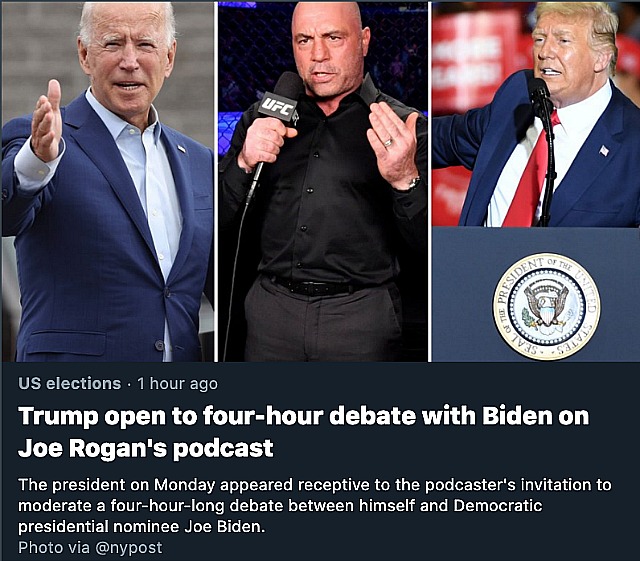Click the story description paragraph
640x561 pixels.
tap(315, 505)
